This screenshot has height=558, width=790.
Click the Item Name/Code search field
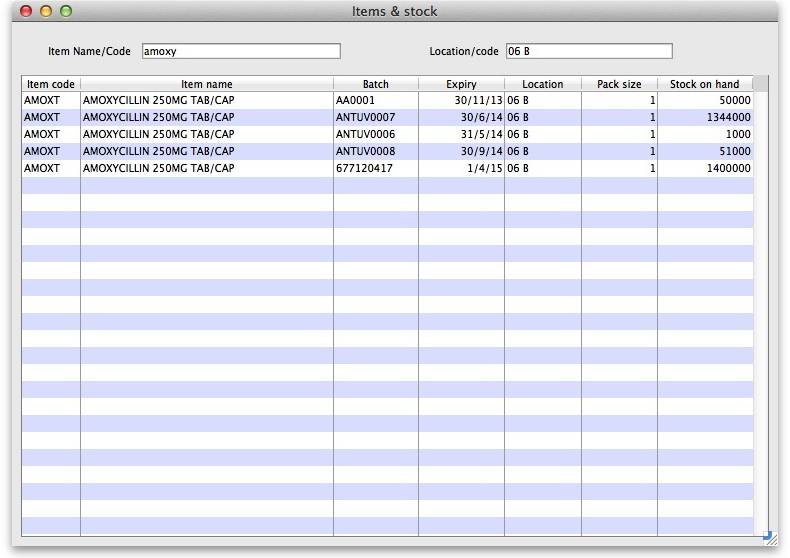click(240, 51)
